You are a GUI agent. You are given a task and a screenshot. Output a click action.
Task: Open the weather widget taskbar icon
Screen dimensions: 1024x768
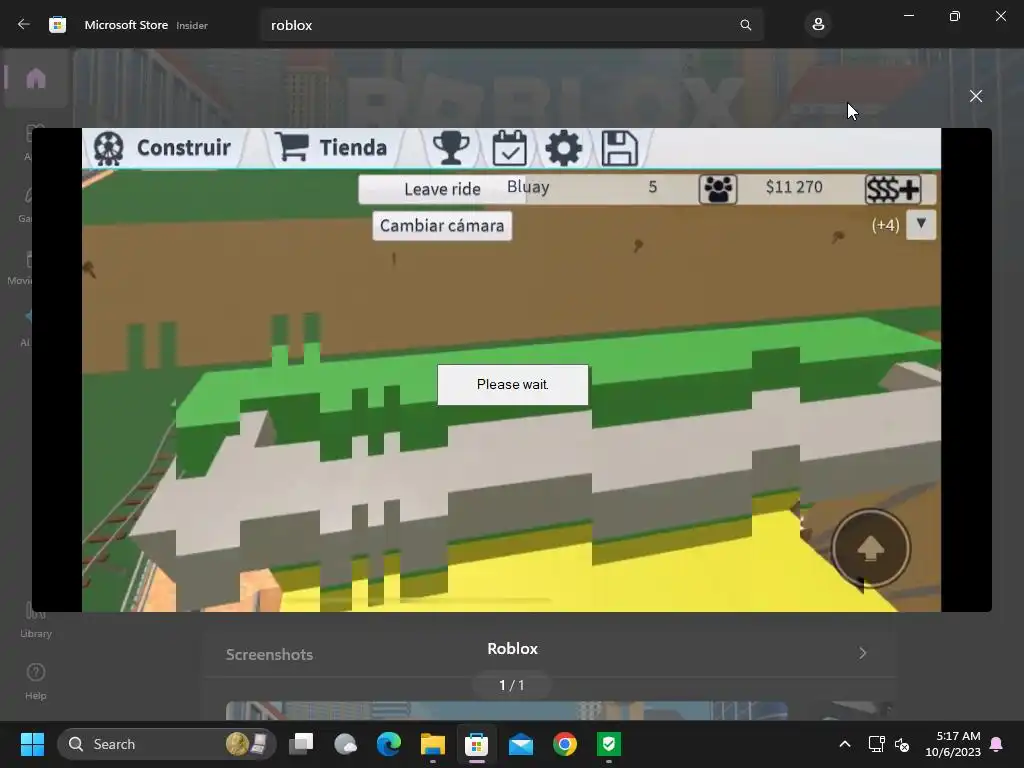point(345,744)
